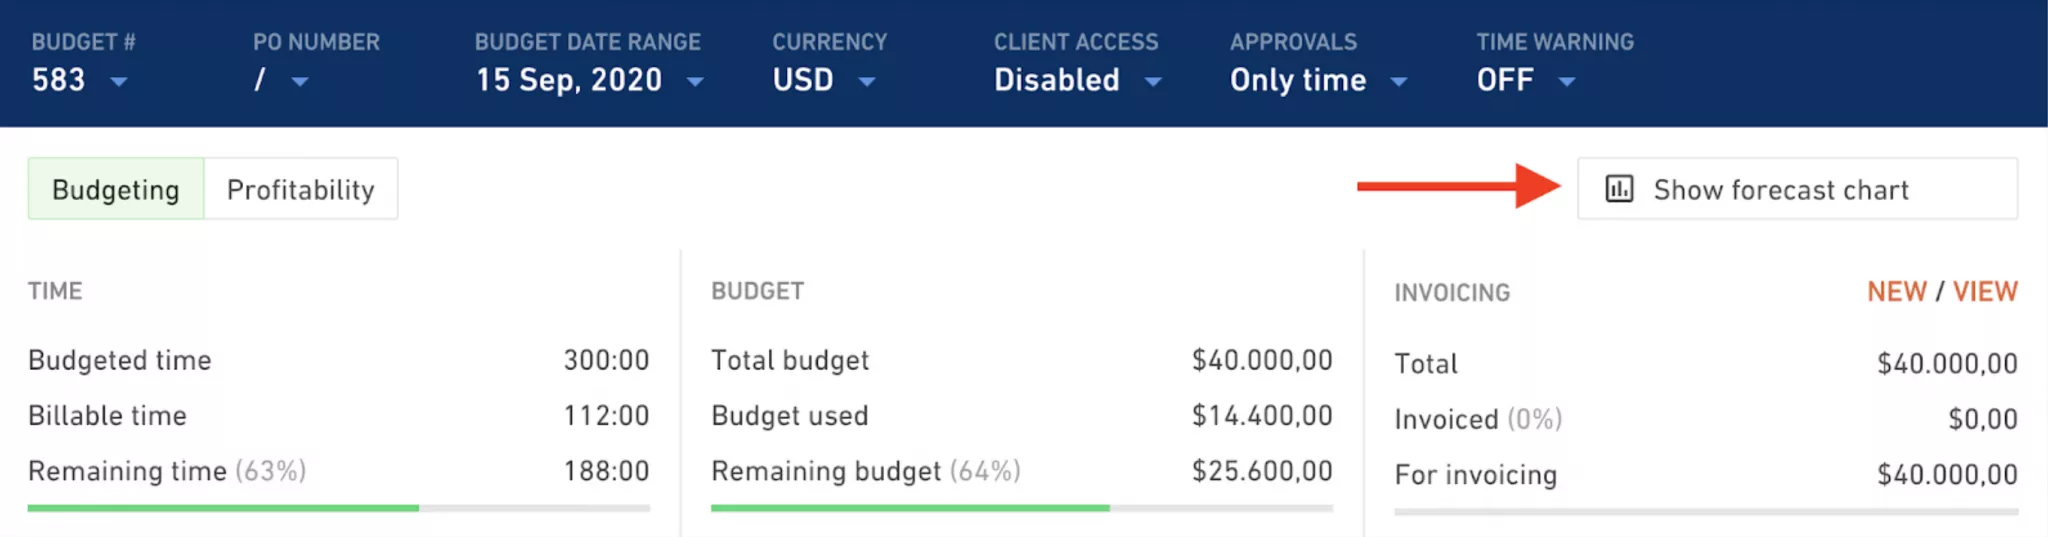
Task: Open Budget Date Range dropdown arrow
Action: (695, 81)
